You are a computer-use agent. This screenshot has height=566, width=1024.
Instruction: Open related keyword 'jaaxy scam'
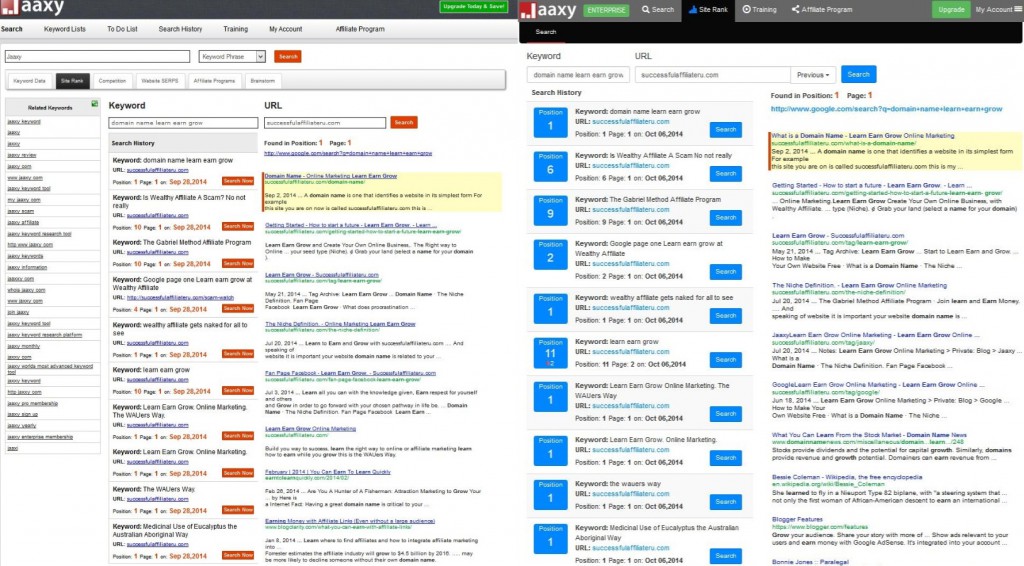coord(20,212)
